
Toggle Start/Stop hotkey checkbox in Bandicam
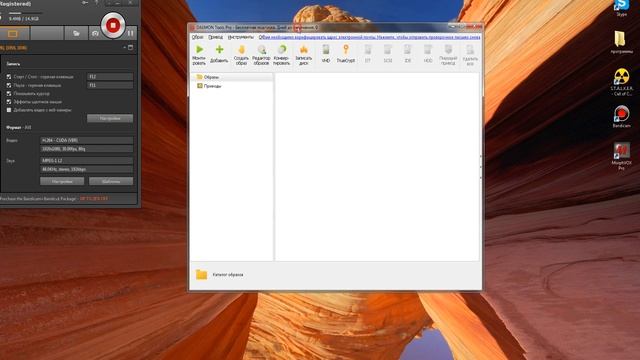click(x=9, y=77)
